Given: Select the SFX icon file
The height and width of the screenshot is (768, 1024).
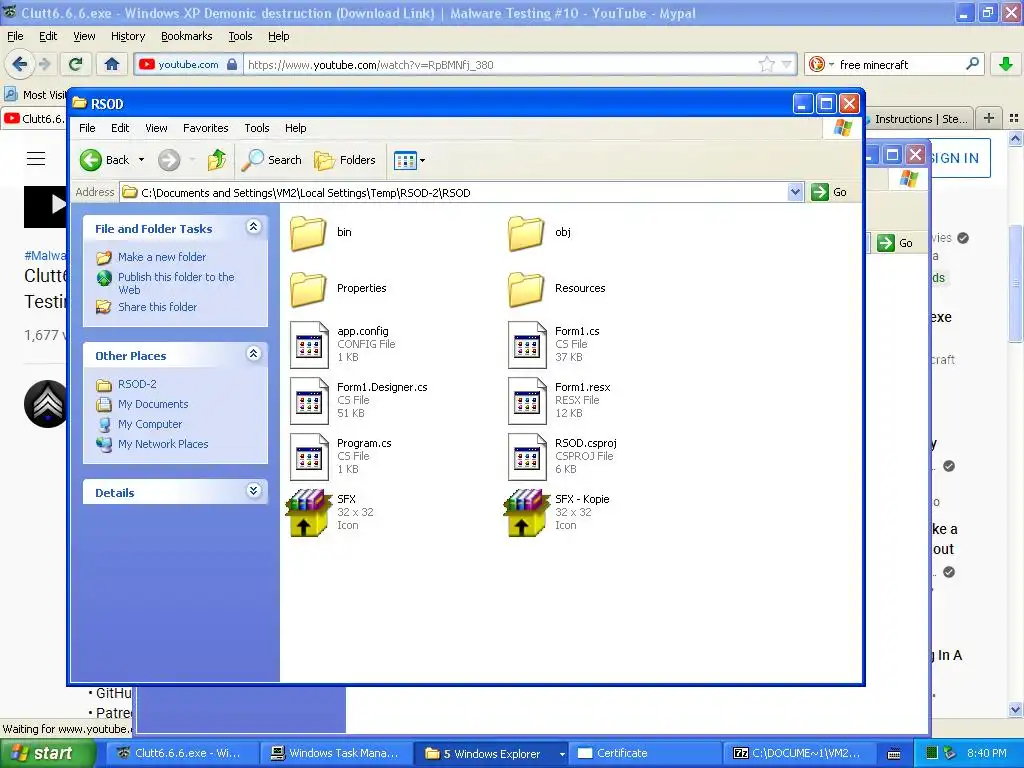Looking at the screenshot, I should click(308, 513).
